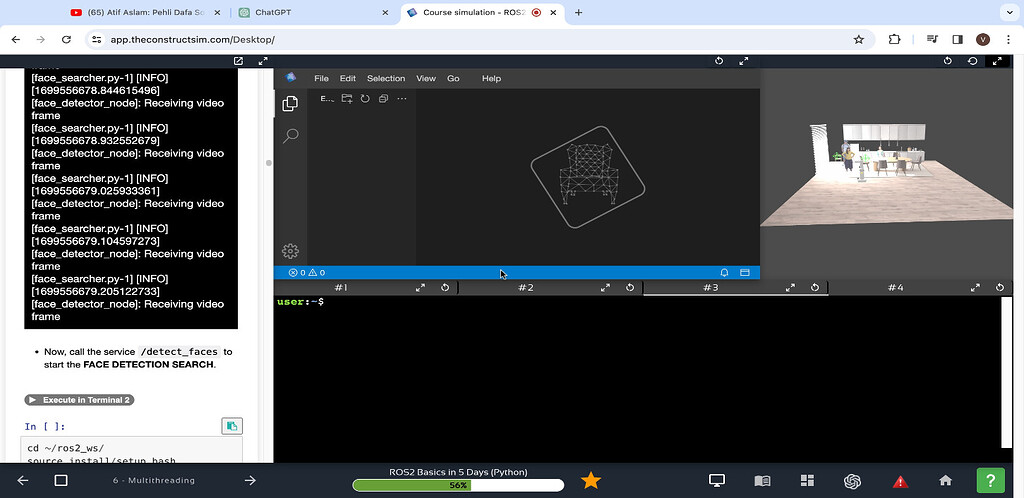Copy the notebook code cell contents
This screenshot has width=1024, height=498.
(x=231, y=427)
